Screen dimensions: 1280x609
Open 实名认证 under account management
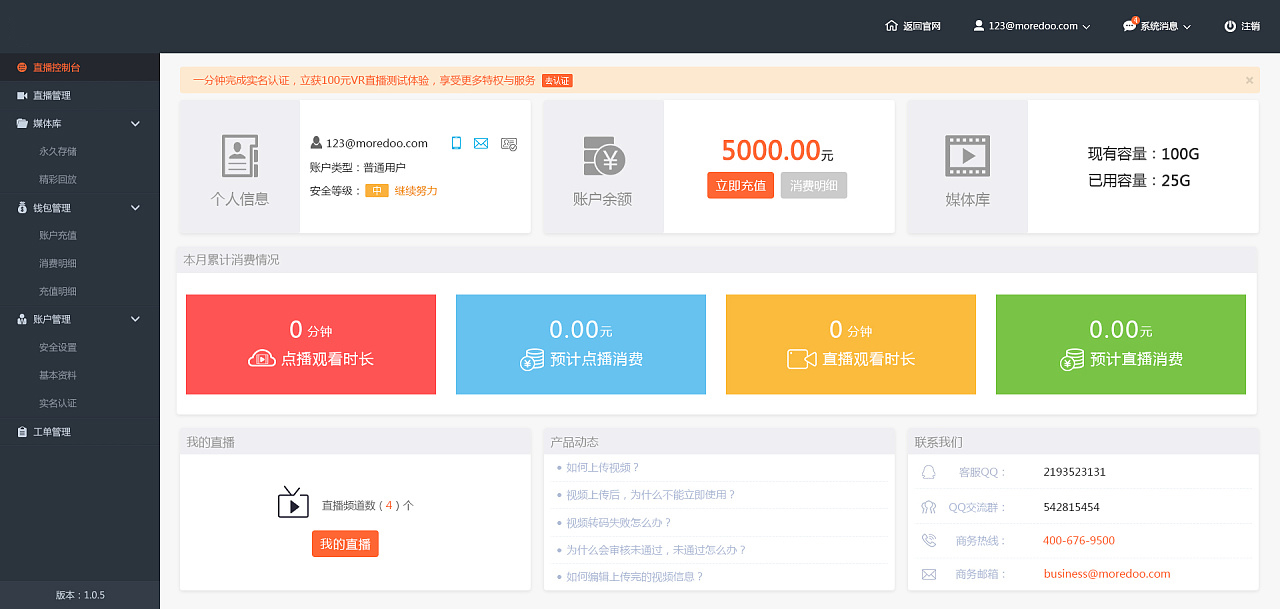58,403
